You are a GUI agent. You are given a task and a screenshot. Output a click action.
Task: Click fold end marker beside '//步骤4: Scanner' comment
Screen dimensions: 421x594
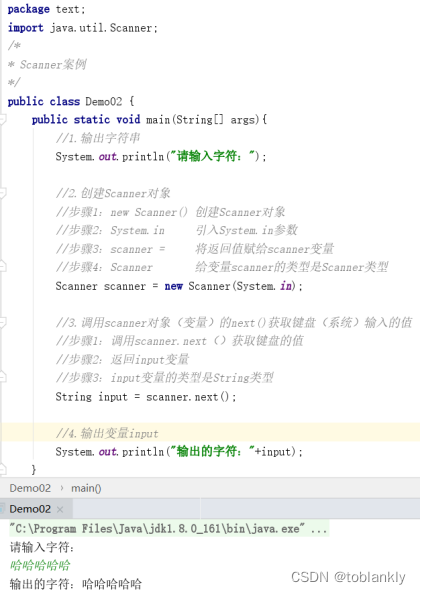click(3, 266)
